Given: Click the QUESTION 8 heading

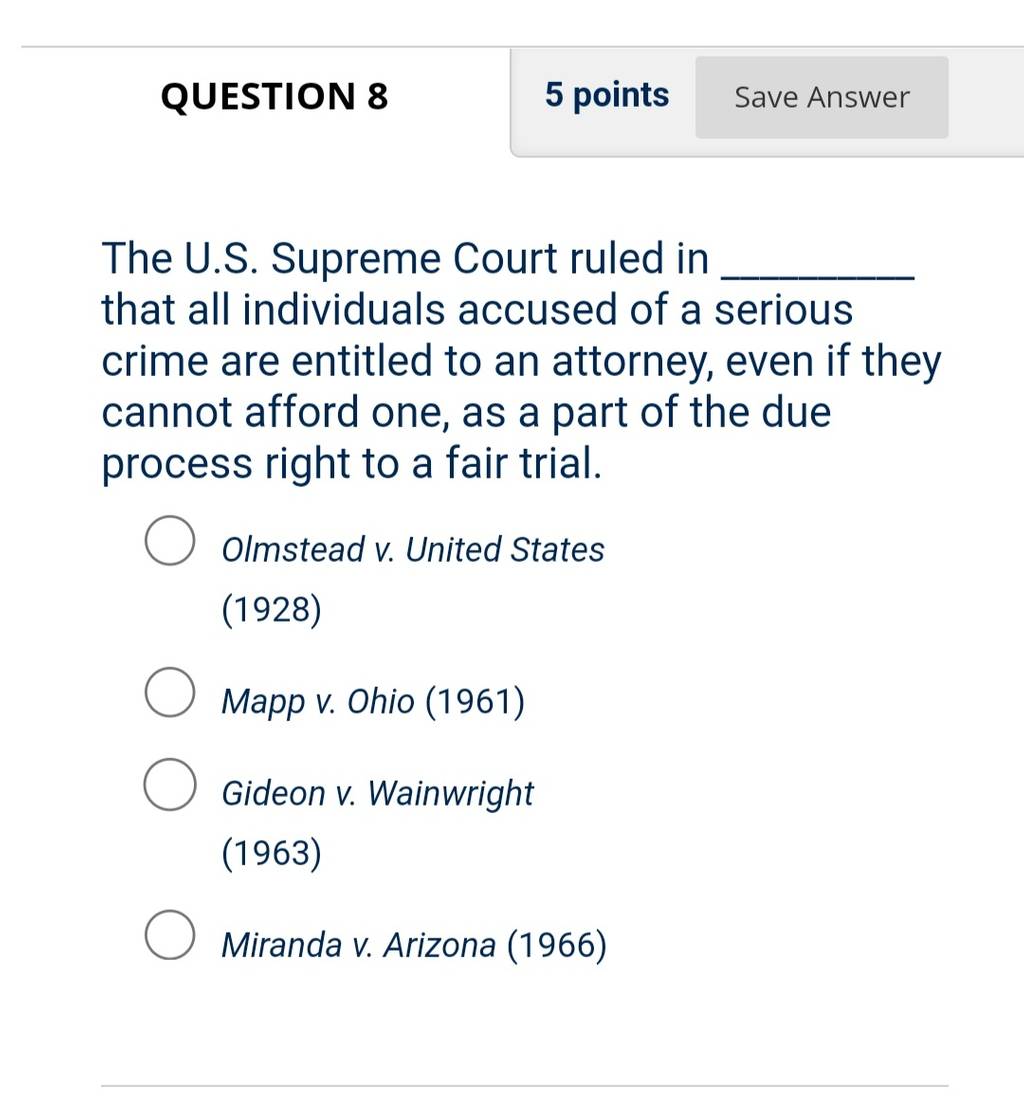Looking at the screenshot, I should tap(274, 96).
